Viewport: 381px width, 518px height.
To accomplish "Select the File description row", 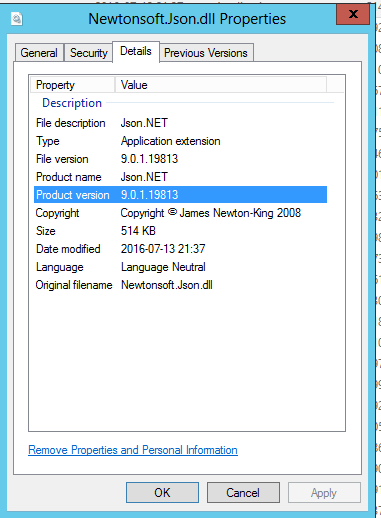I will [x=180, y=123].
